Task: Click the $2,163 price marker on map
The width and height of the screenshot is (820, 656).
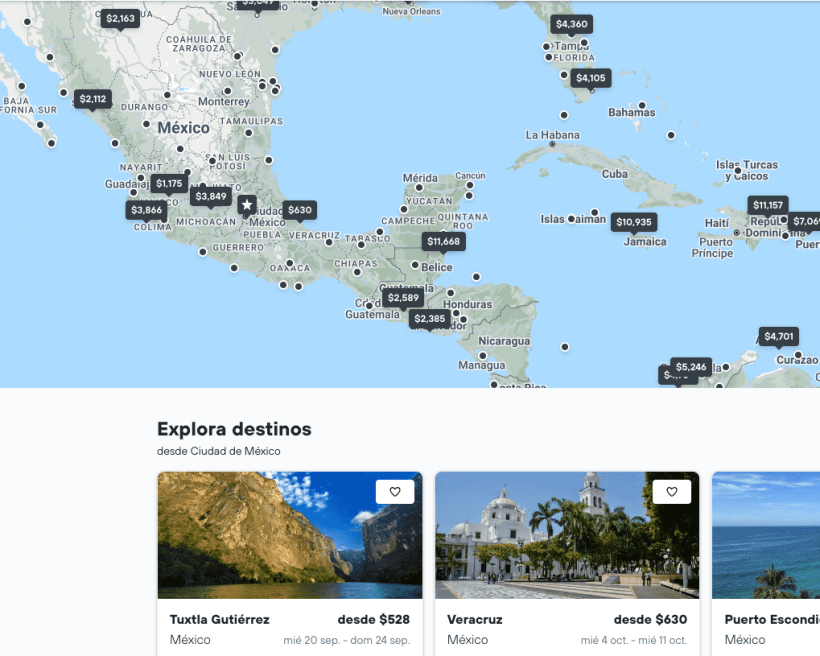Action: [121, 18]
